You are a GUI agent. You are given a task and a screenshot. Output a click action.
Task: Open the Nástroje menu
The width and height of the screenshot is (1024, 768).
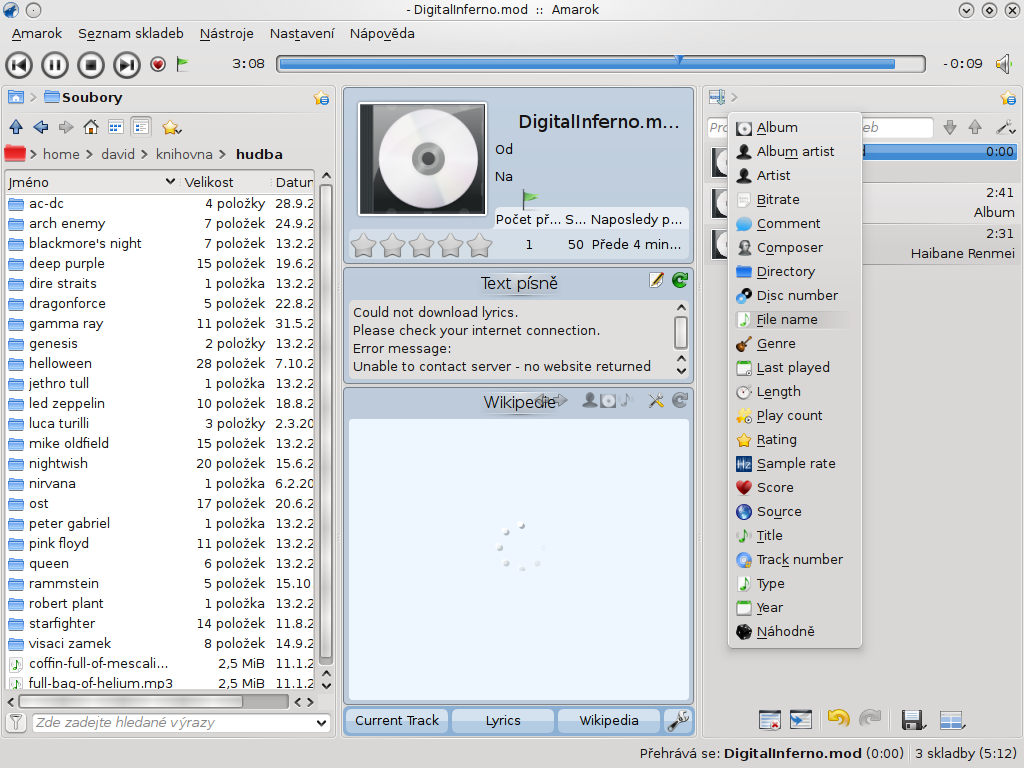[x=227, y=33]
